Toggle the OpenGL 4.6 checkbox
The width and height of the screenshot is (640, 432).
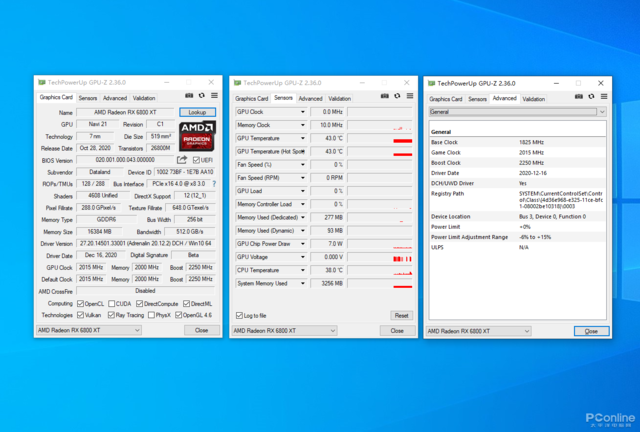pos(178,315)
